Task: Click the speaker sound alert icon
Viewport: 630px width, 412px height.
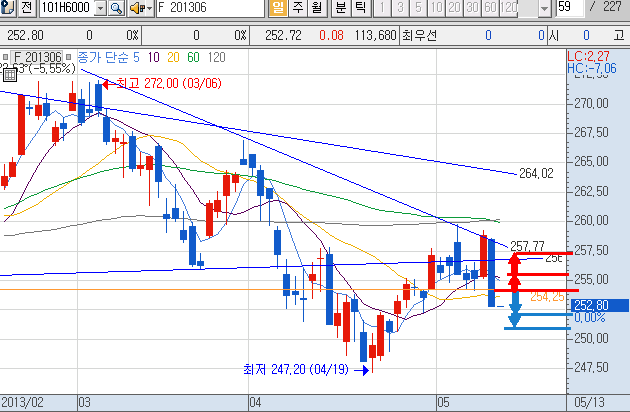Action: tap(141, 8)
